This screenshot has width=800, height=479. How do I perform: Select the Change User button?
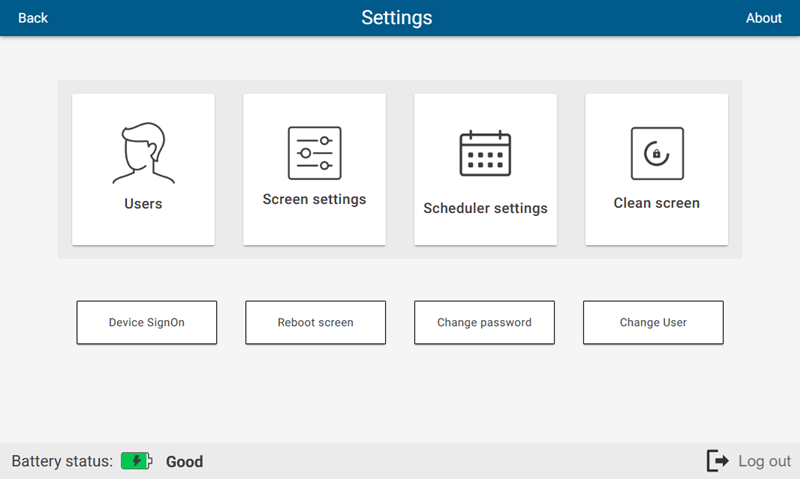pos(653,322)
